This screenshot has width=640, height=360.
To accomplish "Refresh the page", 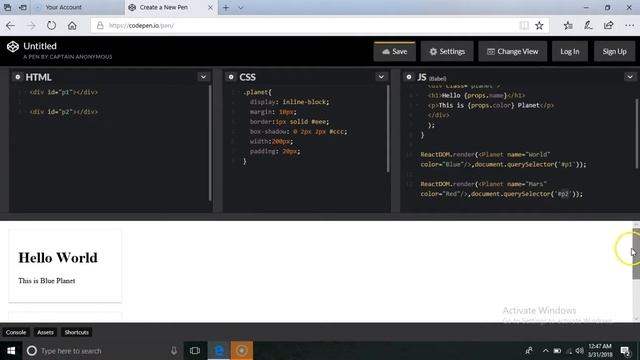I will [x=51, y=25].
